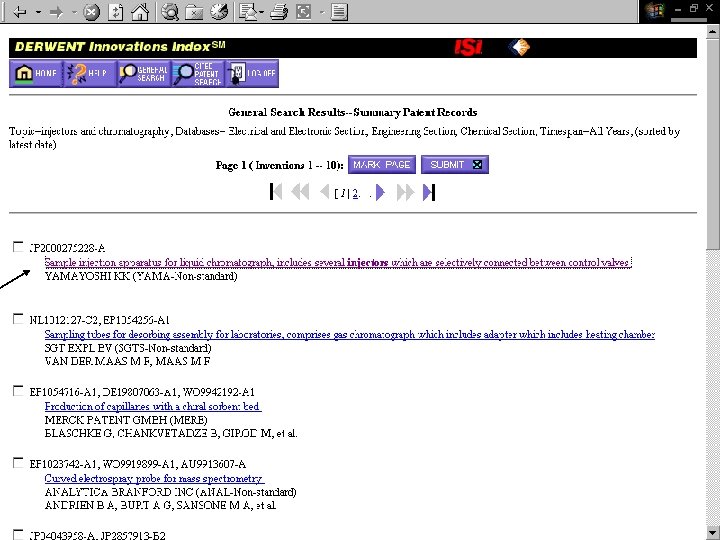Click the 'General Search Results' heading text
This screenshot has height=540, width=720.
tap(287, 112)
